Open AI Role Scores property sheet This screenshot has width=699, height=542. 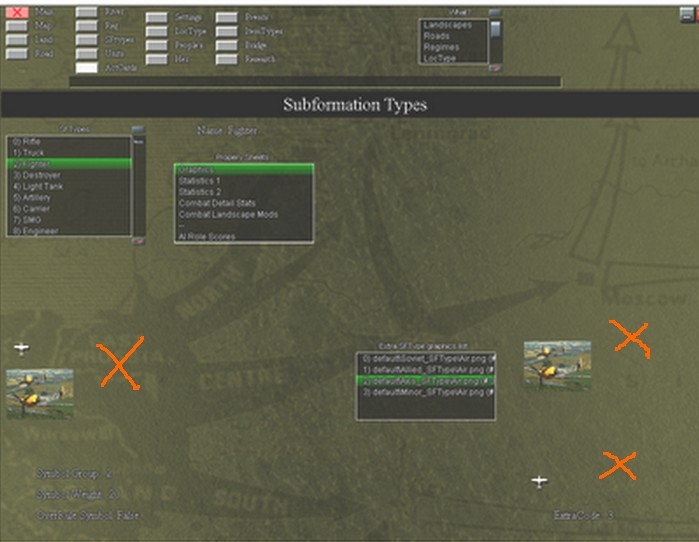244,236
